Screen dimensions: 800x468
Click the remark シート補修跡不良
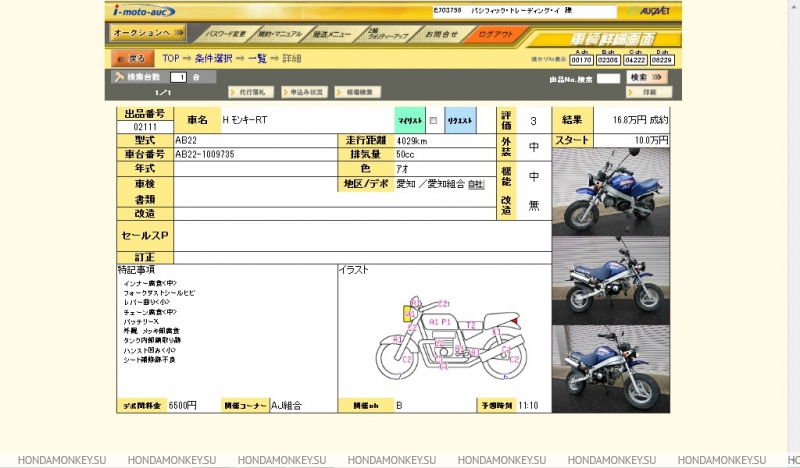tap(149, 360)
